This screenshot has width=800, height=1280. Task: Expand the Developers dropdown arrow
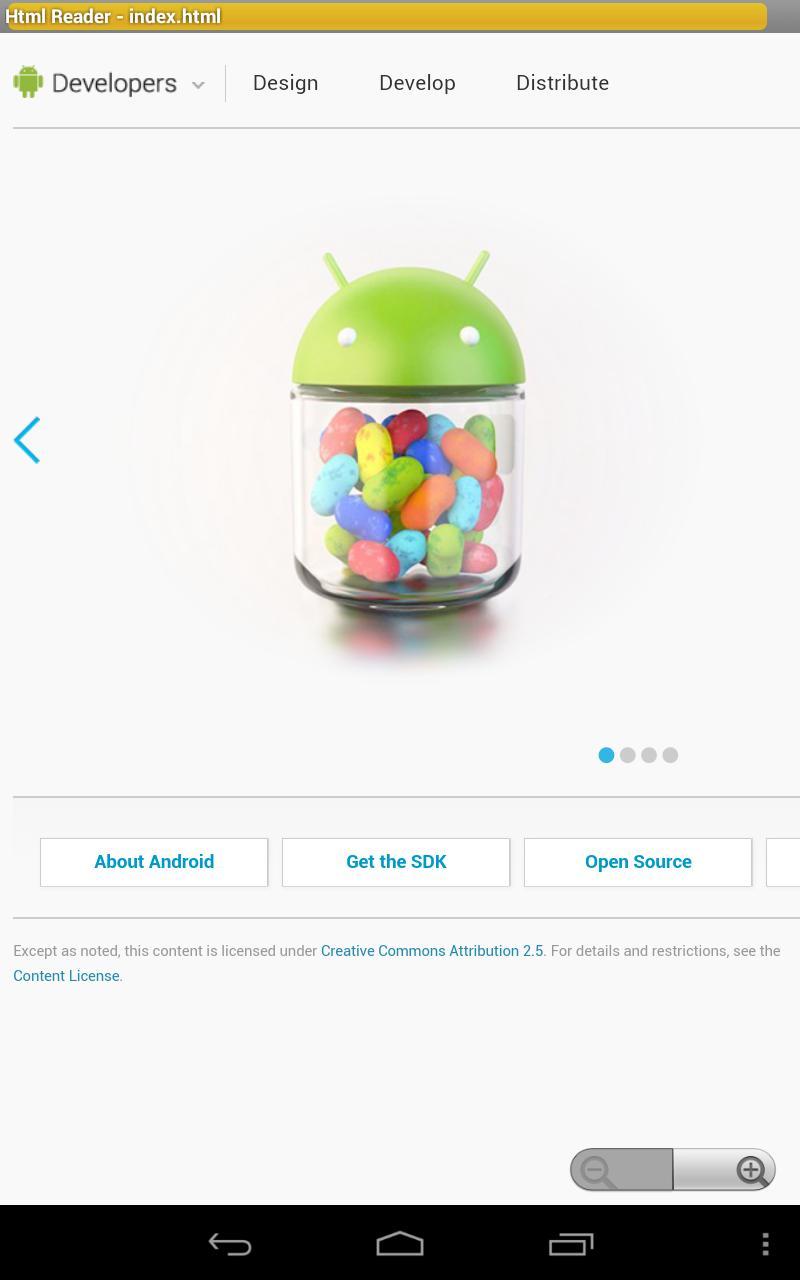point(198,85)
